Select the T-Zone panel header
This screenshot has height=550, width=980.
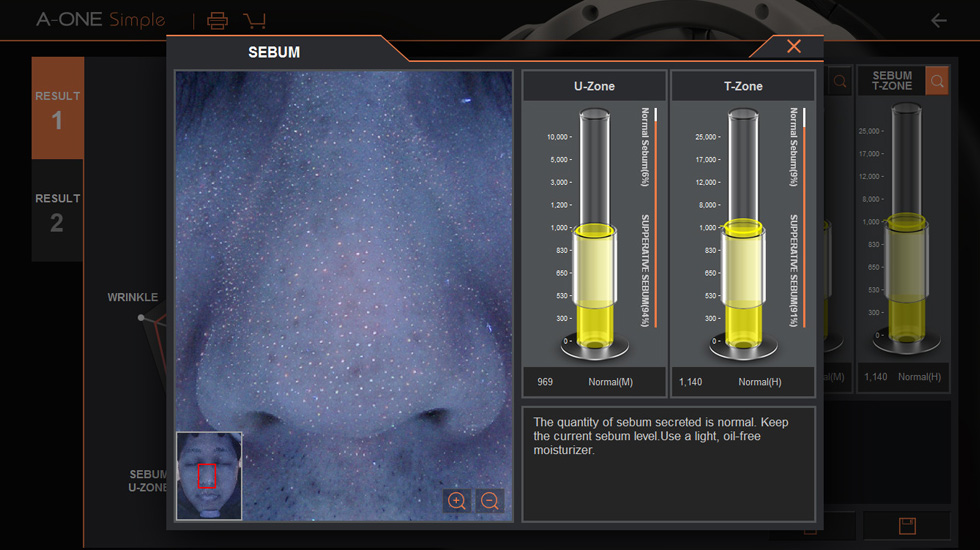[743, 86]
